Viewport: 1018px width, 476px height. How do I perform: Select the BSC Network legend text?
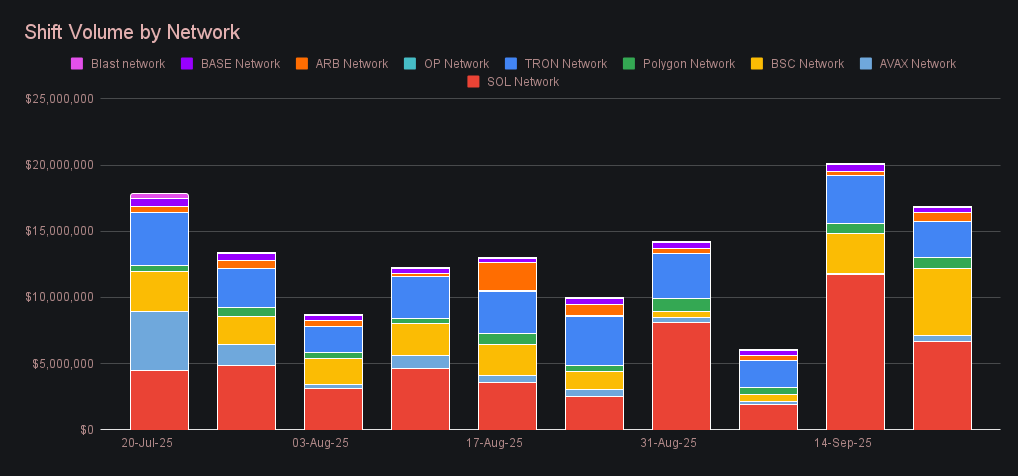click(x=807, y=64)
